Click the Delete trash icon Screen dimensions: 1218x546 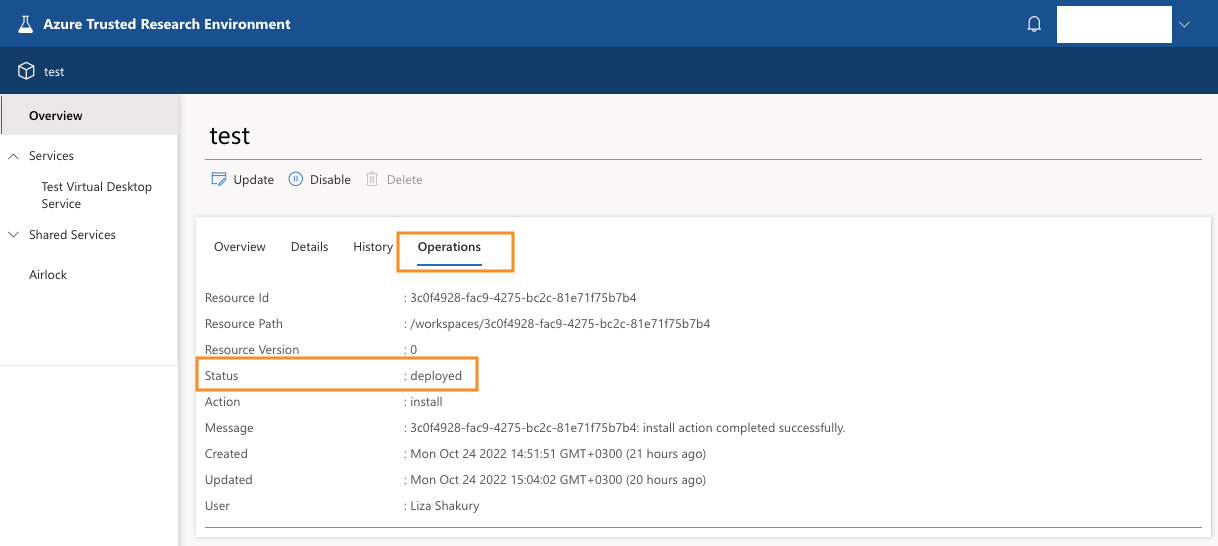click(372, 179)
